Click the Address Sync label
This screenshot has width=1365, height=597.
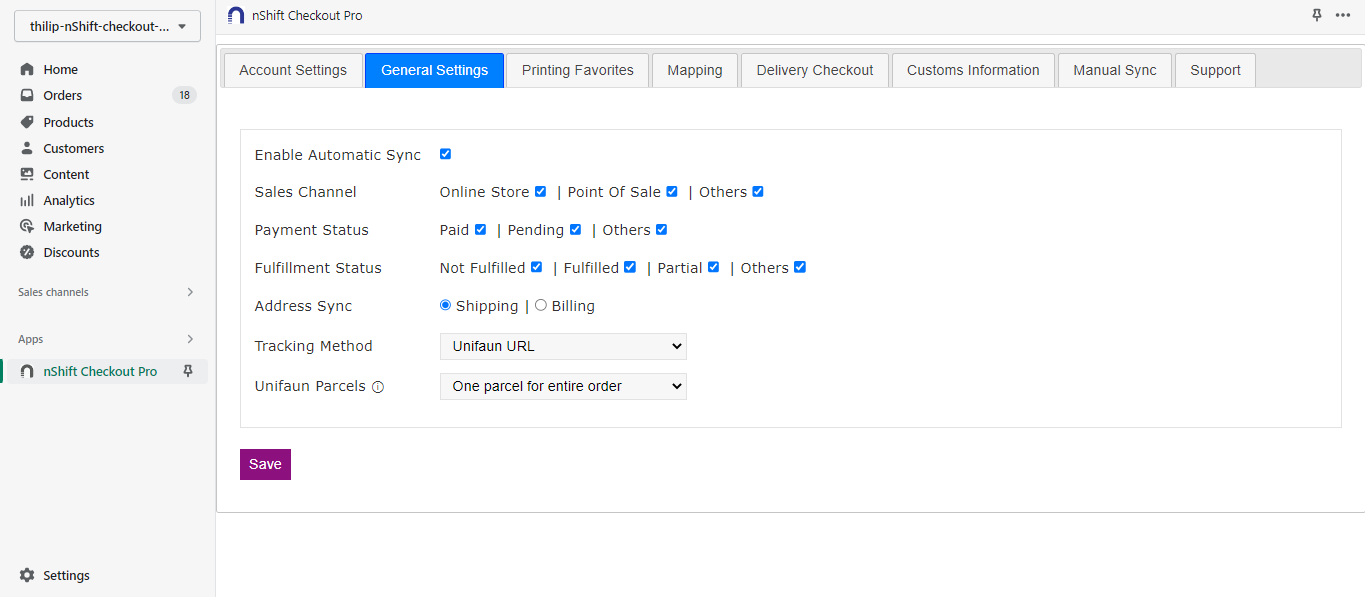pyautogui.click(x=303, y=306)
